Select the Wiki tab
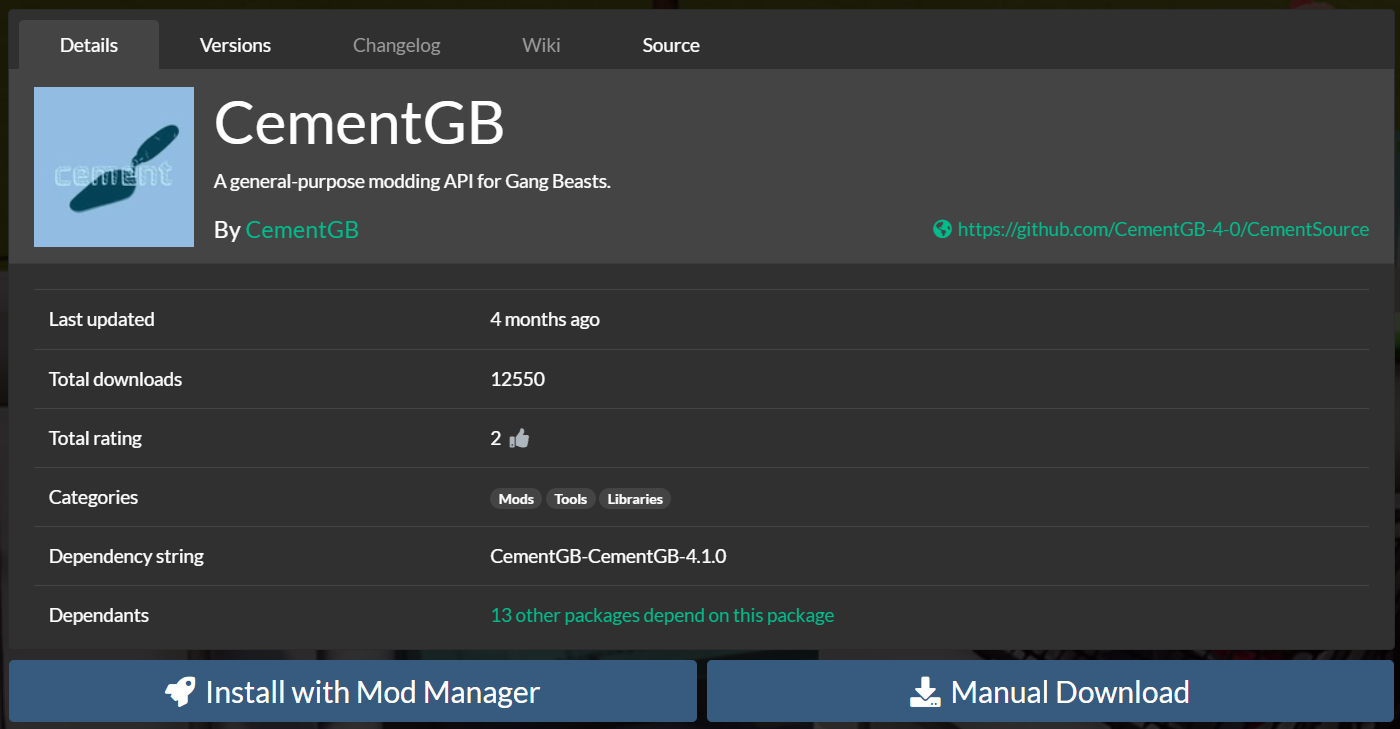 click(x=541, y=45)
